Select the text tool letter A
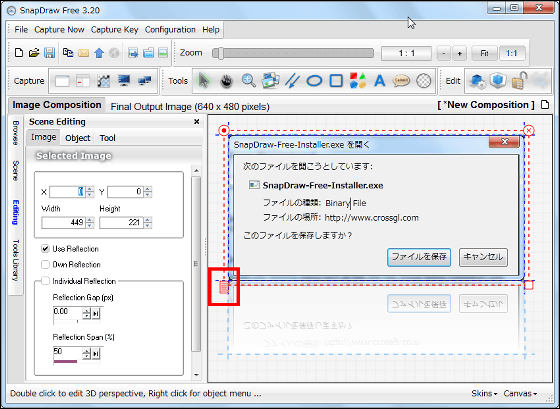The width and height of the screenshot is (560, 409). click(x=380, y=81)
